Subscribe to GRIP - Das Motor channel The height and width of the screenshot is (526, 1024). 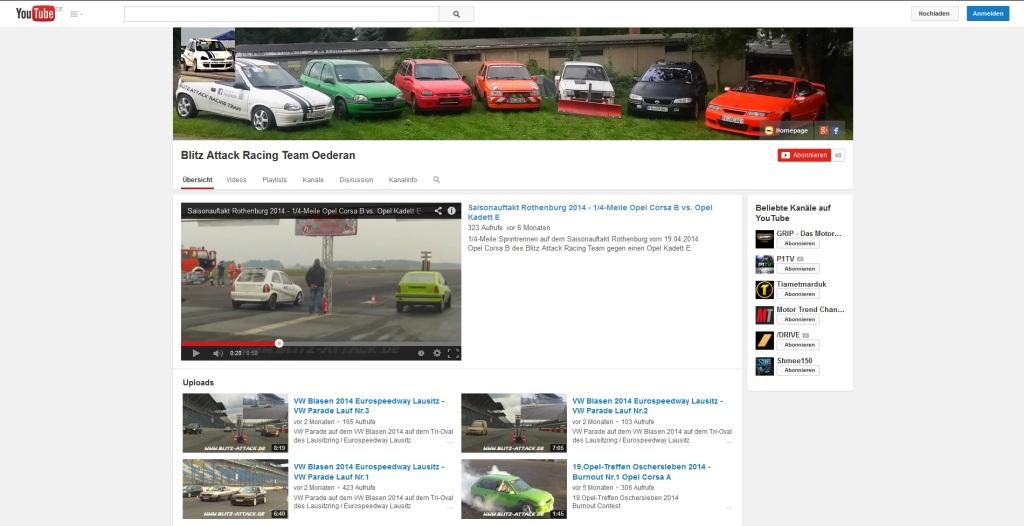pyautogui.click(x=798, y=244)
